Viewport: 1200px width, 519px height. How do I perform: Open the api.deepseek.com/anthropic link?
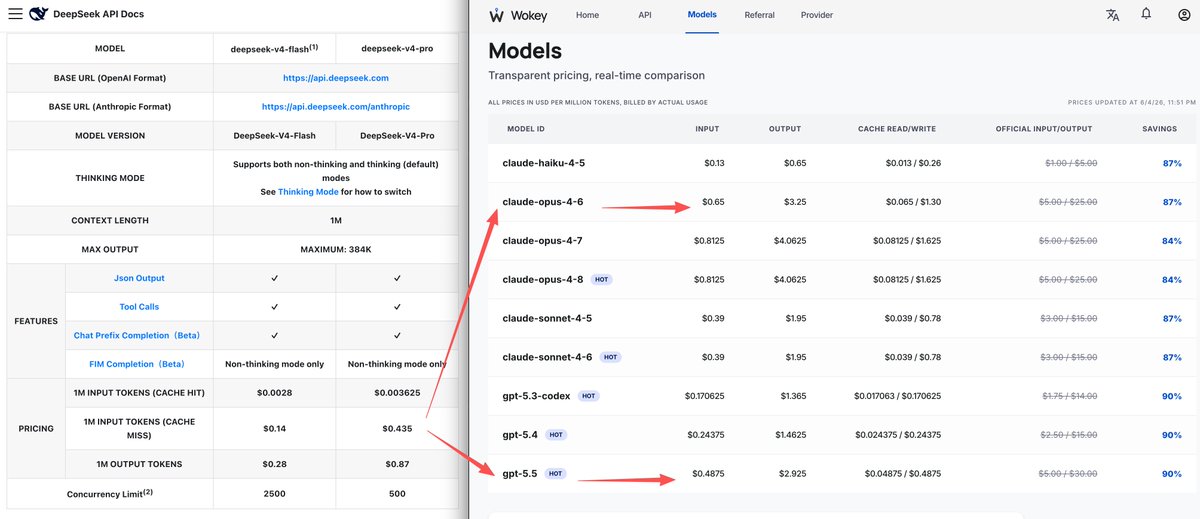point(336,107)
